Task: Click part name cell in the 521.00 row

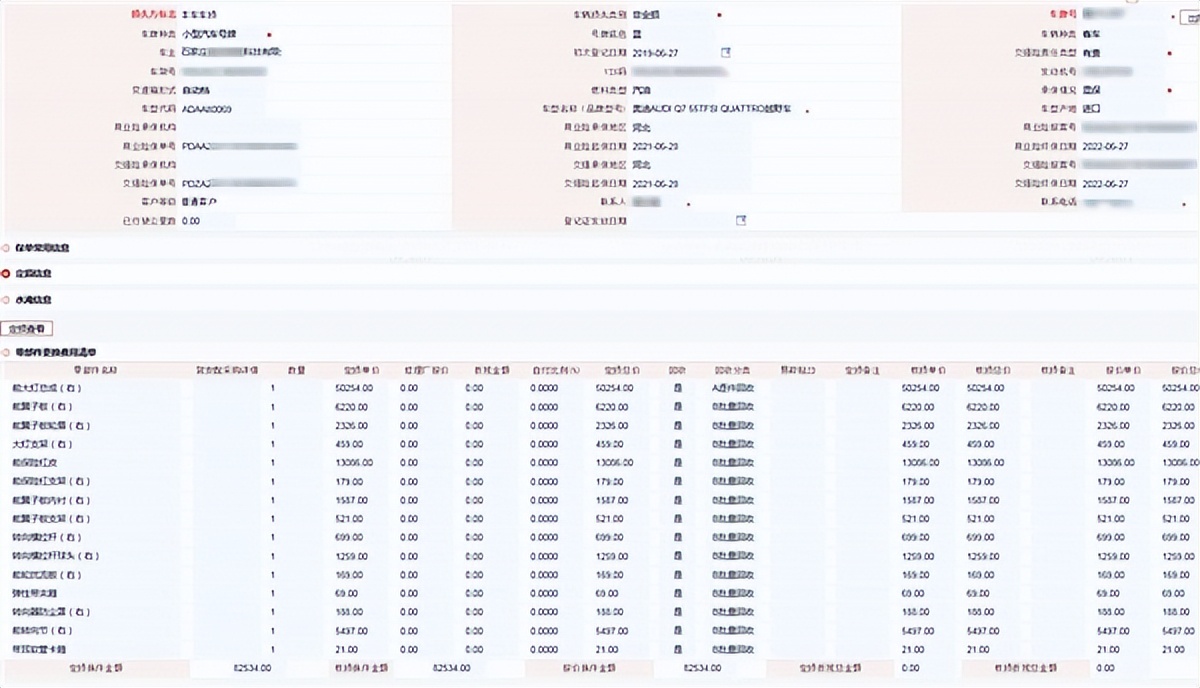Action: 49,518
